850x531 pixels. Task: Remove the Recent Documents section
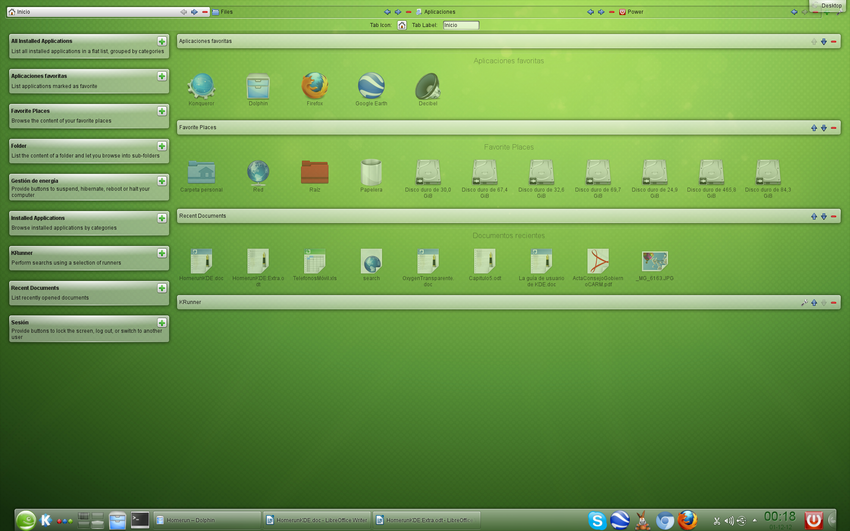[x=834, y=216]
